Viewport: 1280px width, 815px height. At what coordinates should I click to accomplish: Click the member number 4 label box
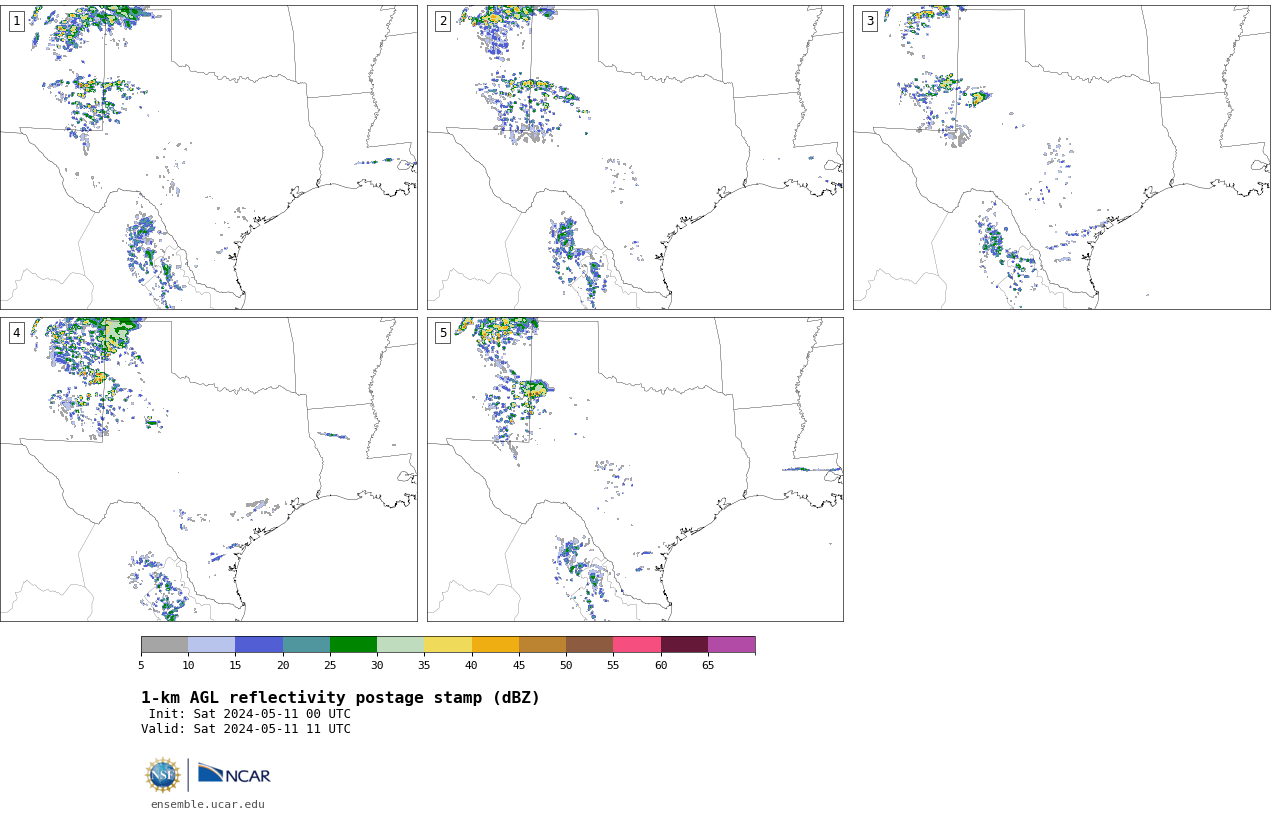pyautogui.click(x=16, y=333)
